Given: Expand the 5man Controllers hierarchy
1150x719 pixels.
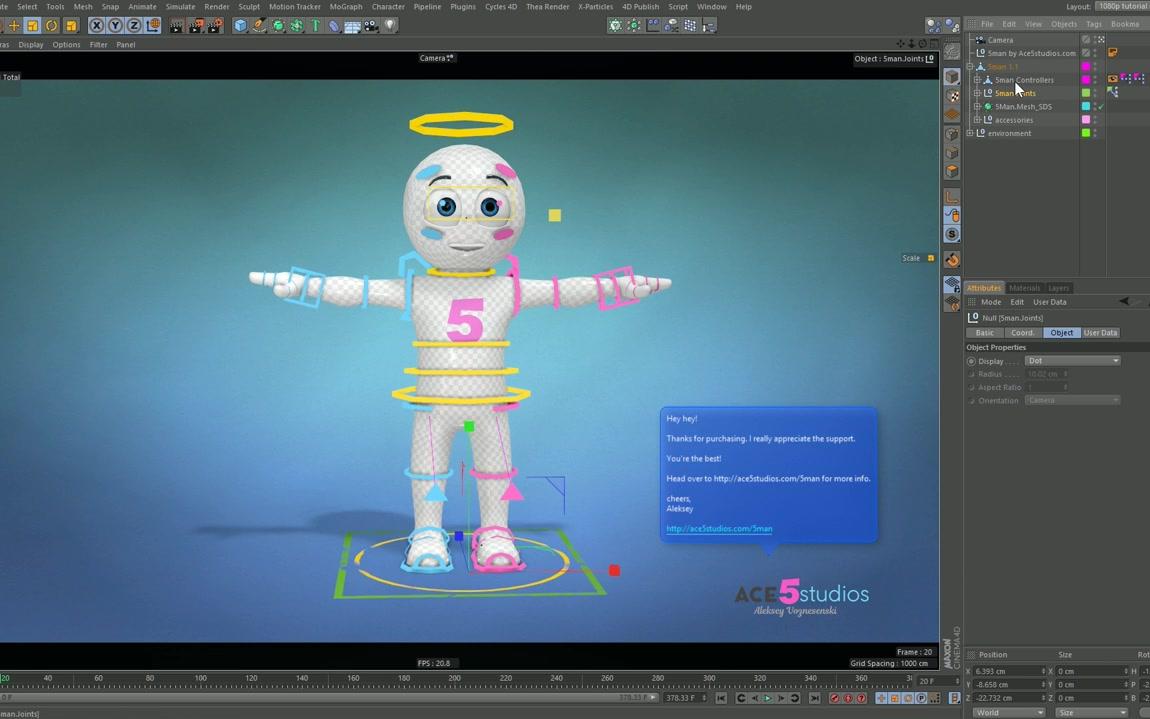Looking at the screenshot, I should tap(976, 80).
